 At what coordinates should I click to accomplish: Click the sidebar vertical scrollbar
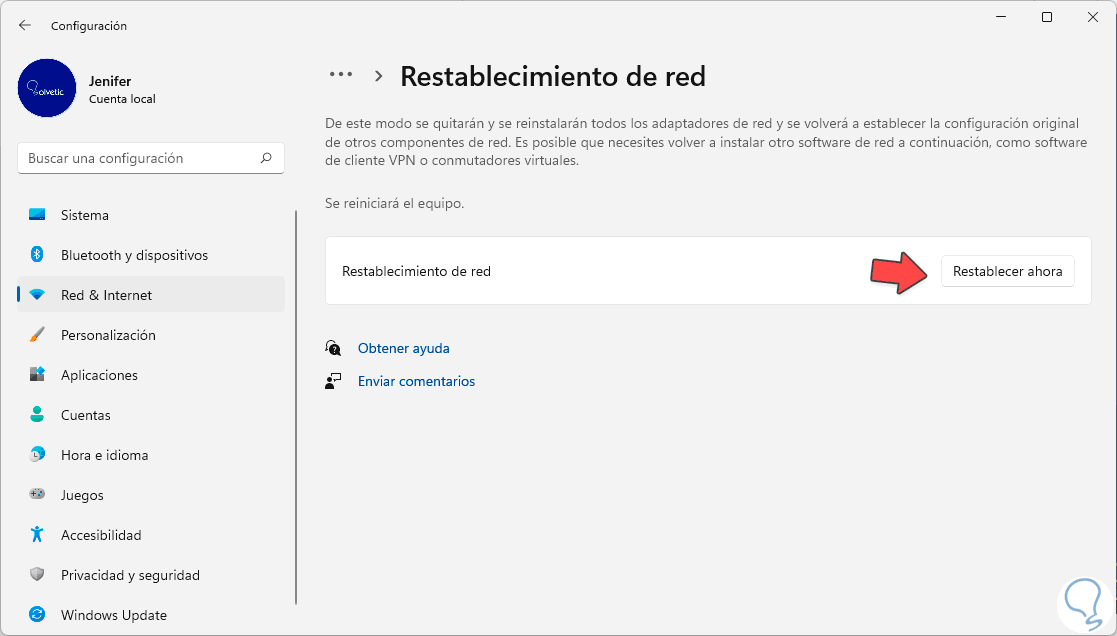tap(296, 400)
